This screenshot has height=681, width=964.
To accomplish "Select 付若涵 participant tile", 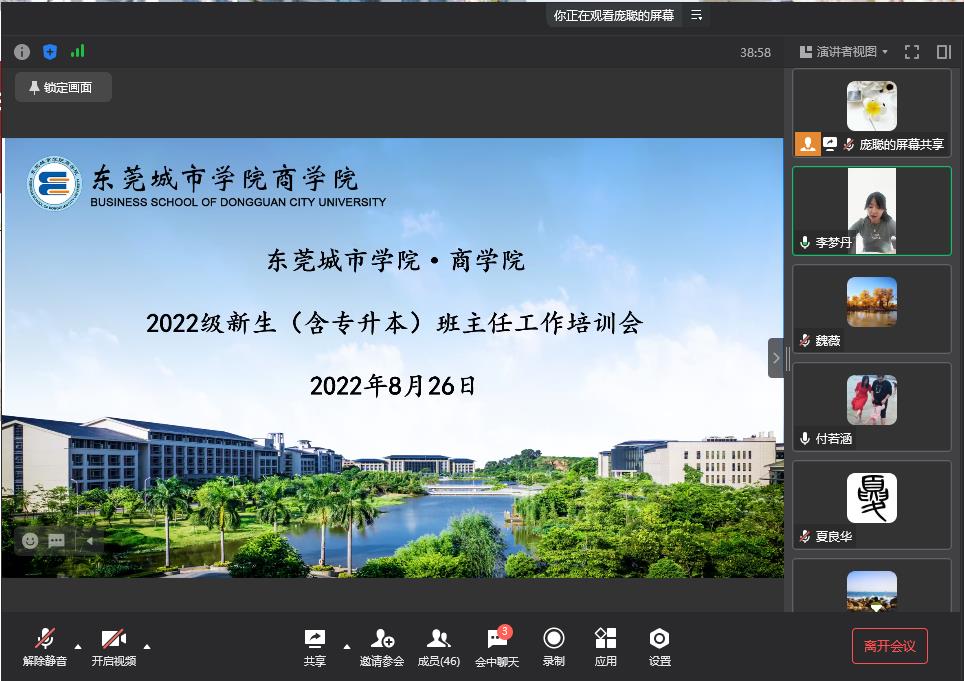I will point(872,407).
